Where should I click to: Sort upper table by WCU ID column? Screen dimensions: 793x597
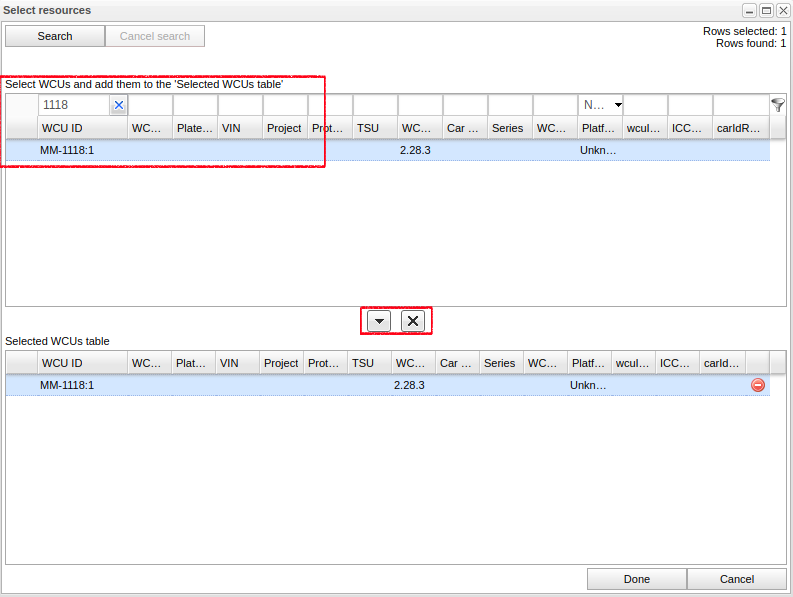click(x=82, y=128)
